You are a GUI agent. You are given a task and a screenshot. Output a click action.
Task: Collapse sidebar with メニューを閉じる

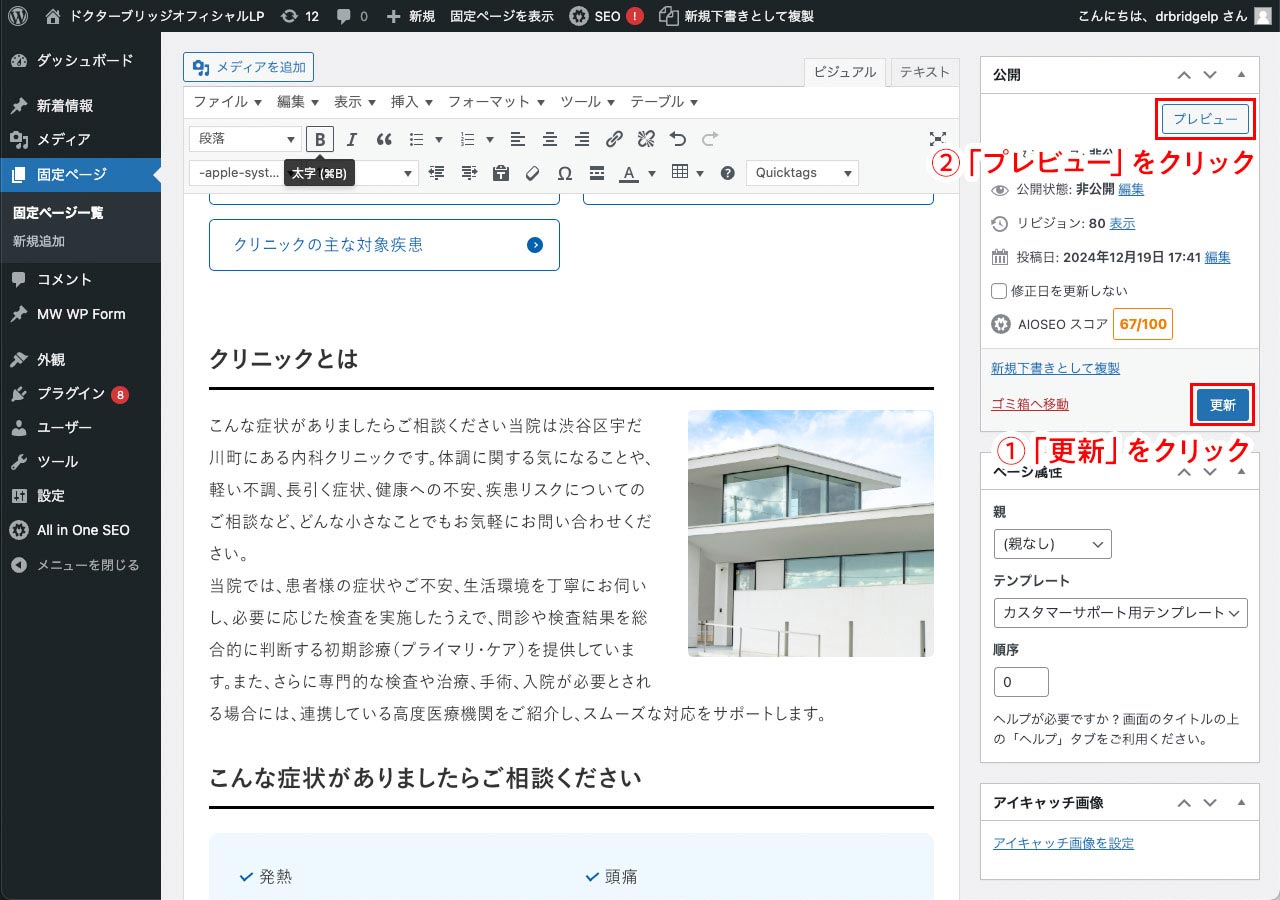pos(80,565)
